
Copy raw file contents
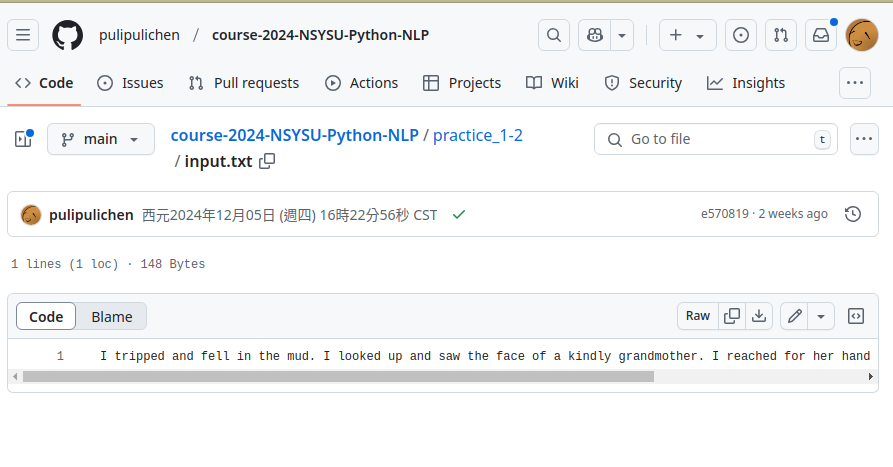click(732, 316)
